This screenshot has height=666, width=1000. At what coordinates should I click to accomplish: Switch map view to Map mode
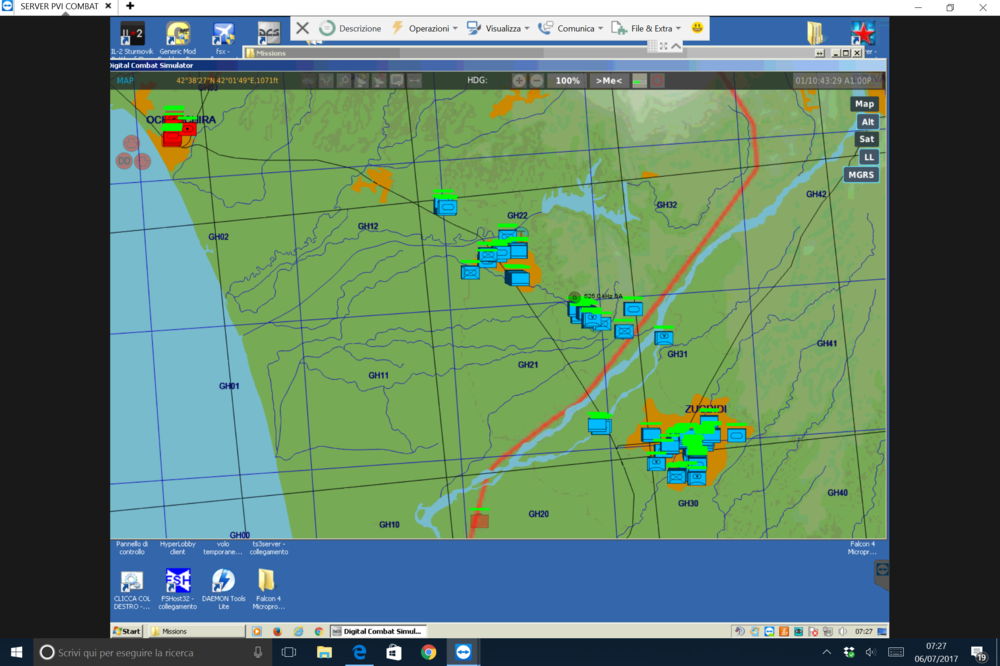point(864,104)
